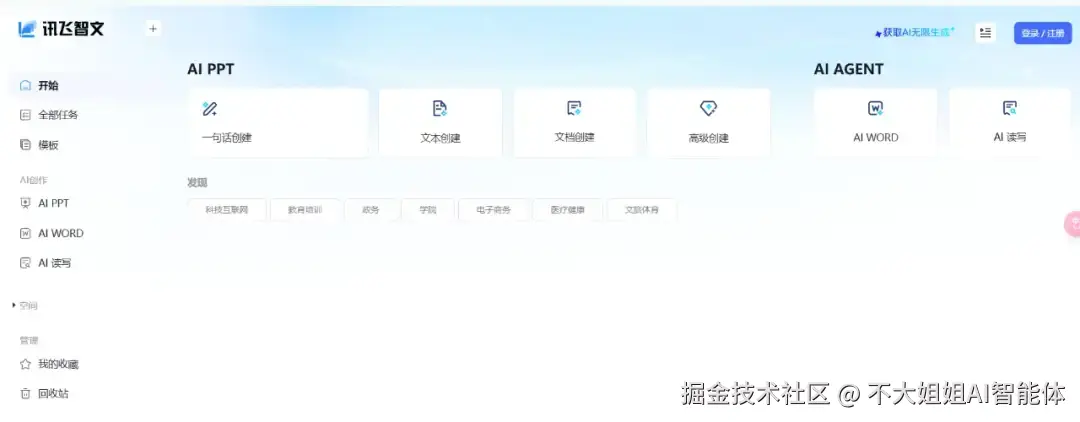The width and height of the screenshot is (1080, 422).
Task: Click the plus button beside the logo
Action: pos(153,29)
